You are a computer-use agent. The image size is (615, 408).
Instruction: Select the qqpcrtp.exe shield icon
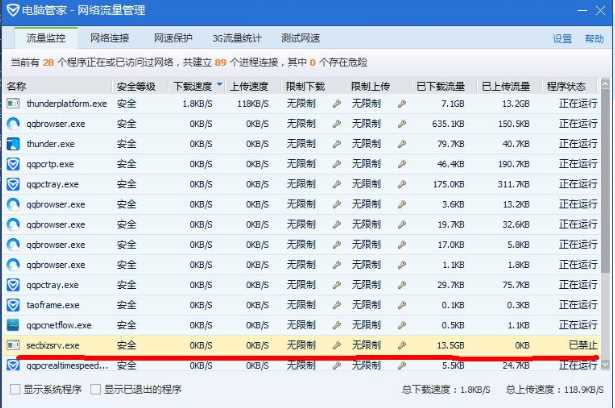pyautogui.click(x=13, y=164)
